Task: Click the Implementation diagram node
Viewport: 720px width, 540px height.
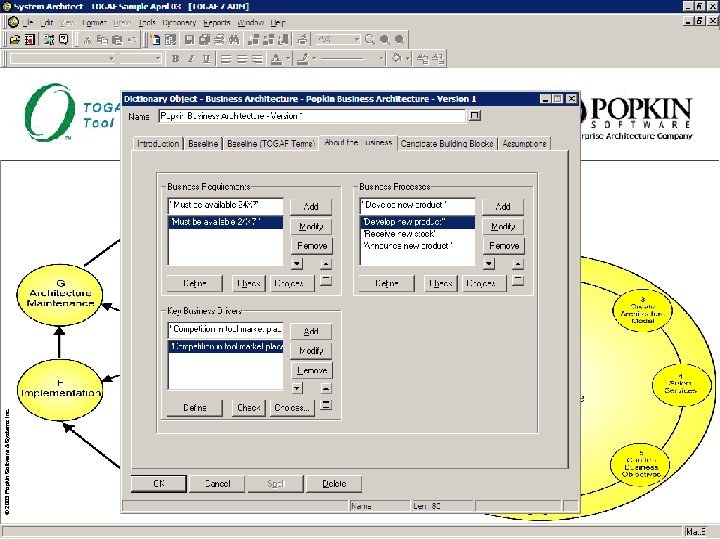Action: (60, 389)
